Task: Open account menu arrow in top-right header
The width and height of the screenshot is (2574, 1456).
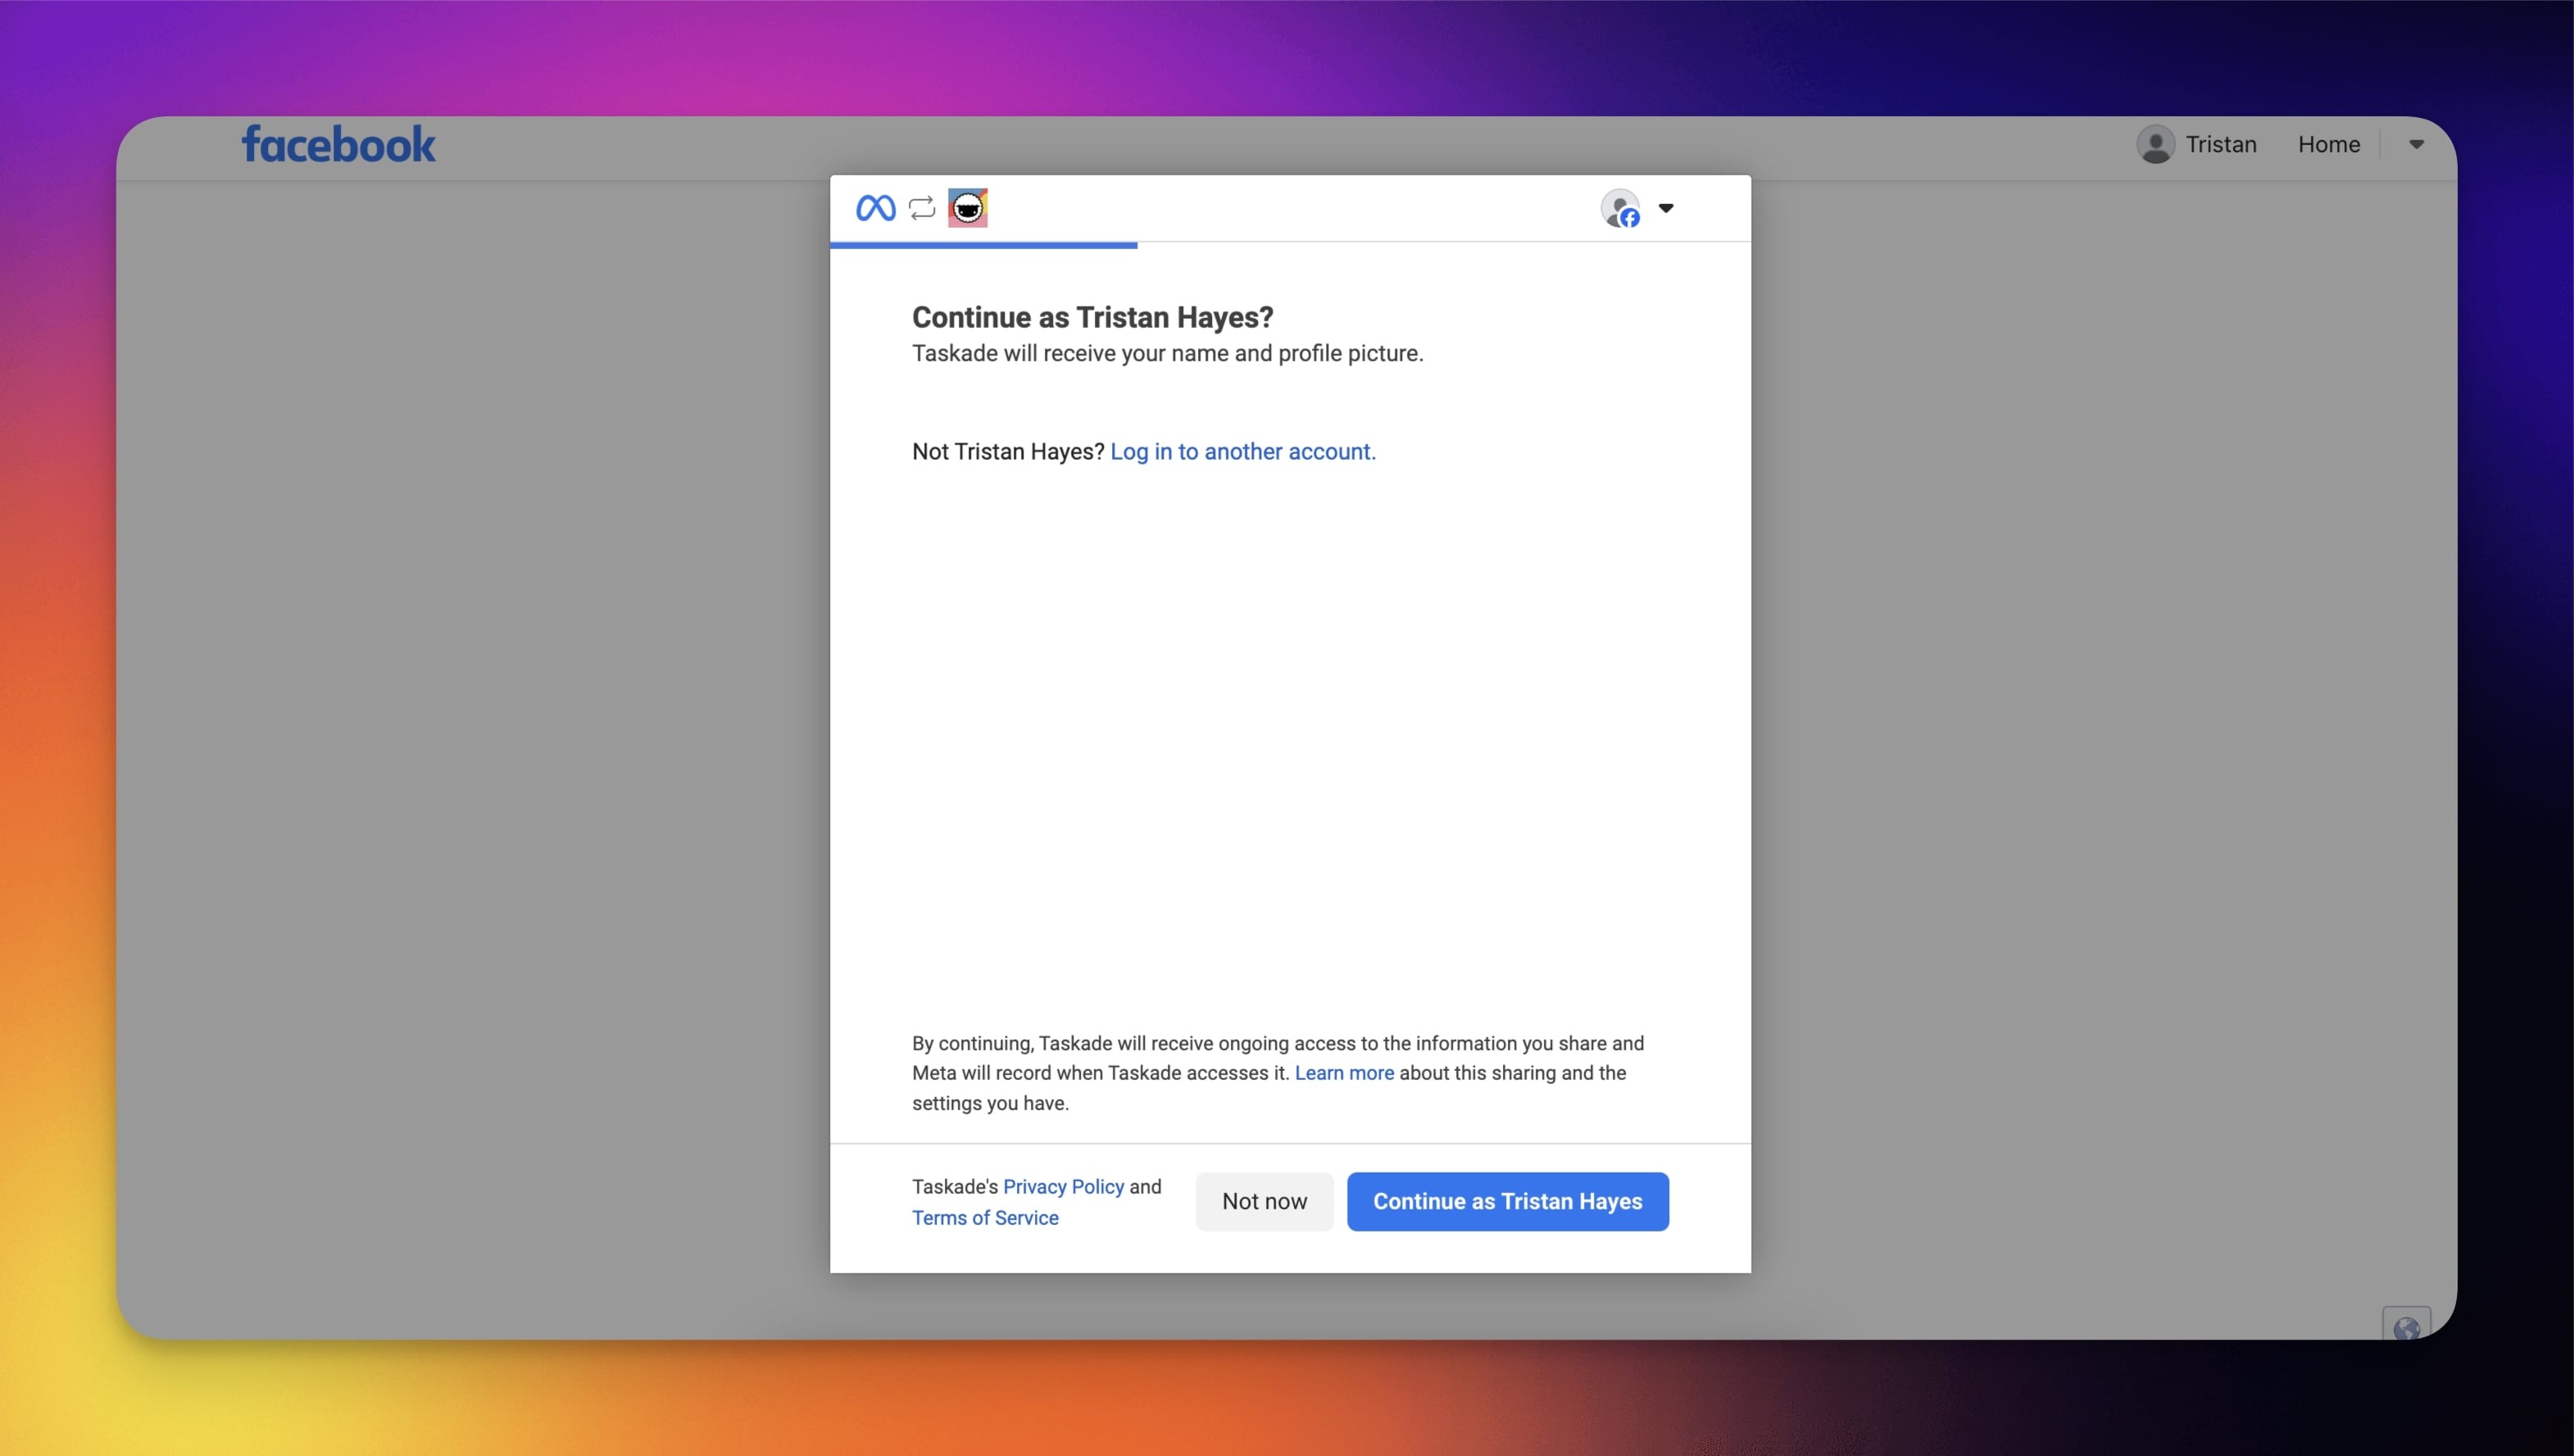Action: pos(2416,145)
